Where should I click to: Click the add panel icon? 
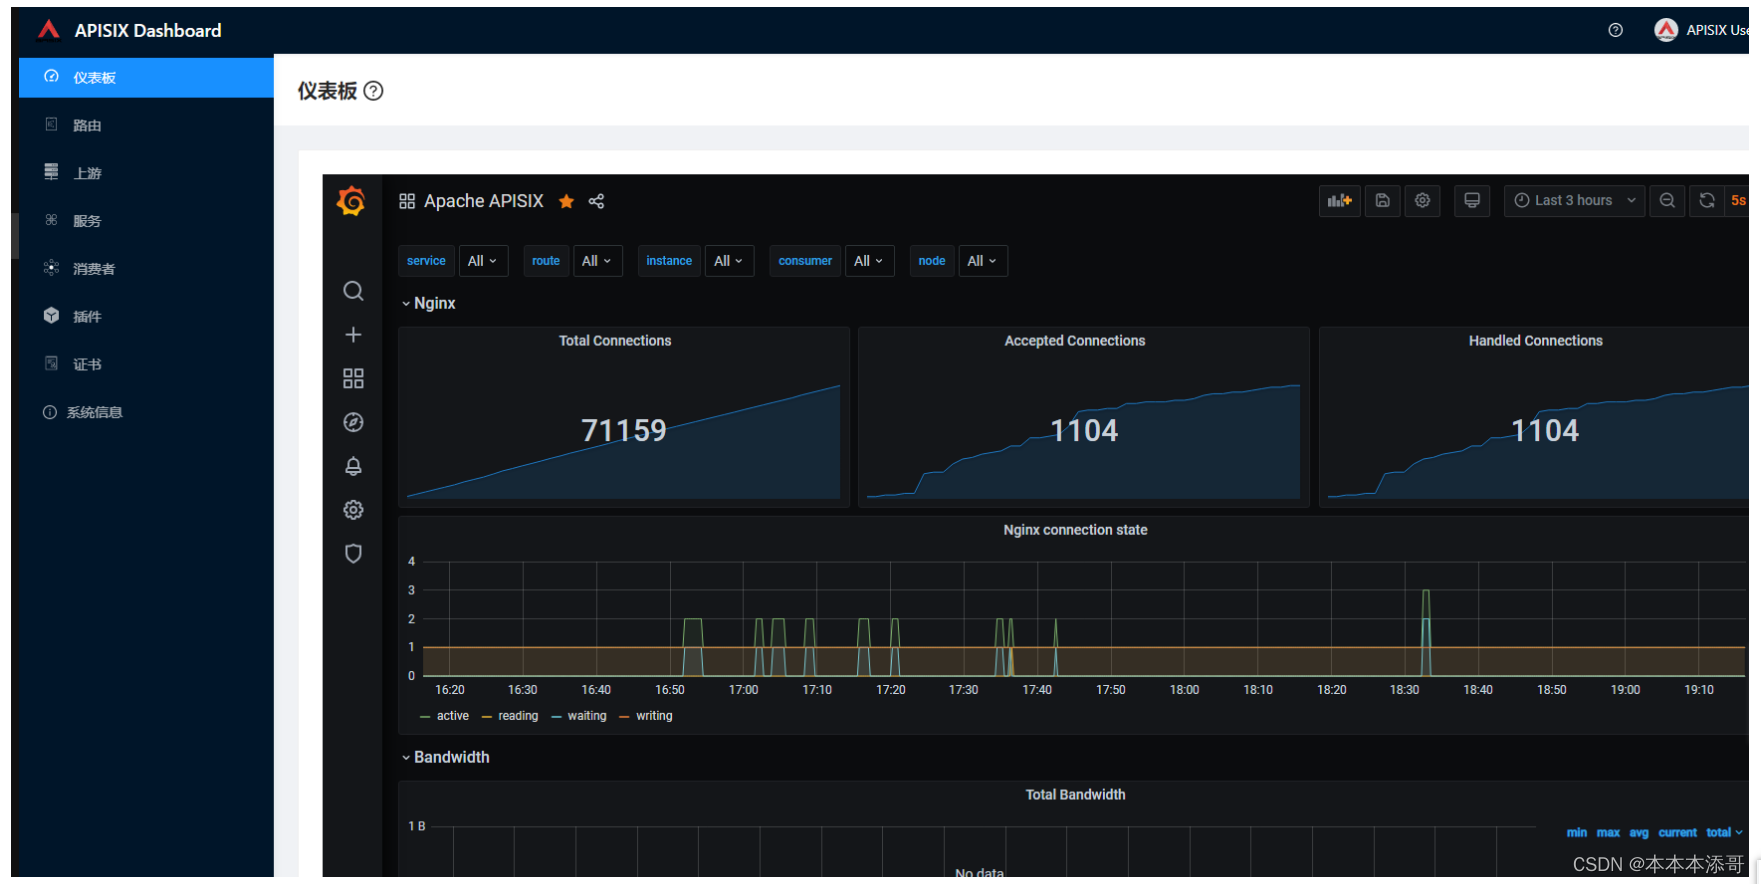point(1340,201)
